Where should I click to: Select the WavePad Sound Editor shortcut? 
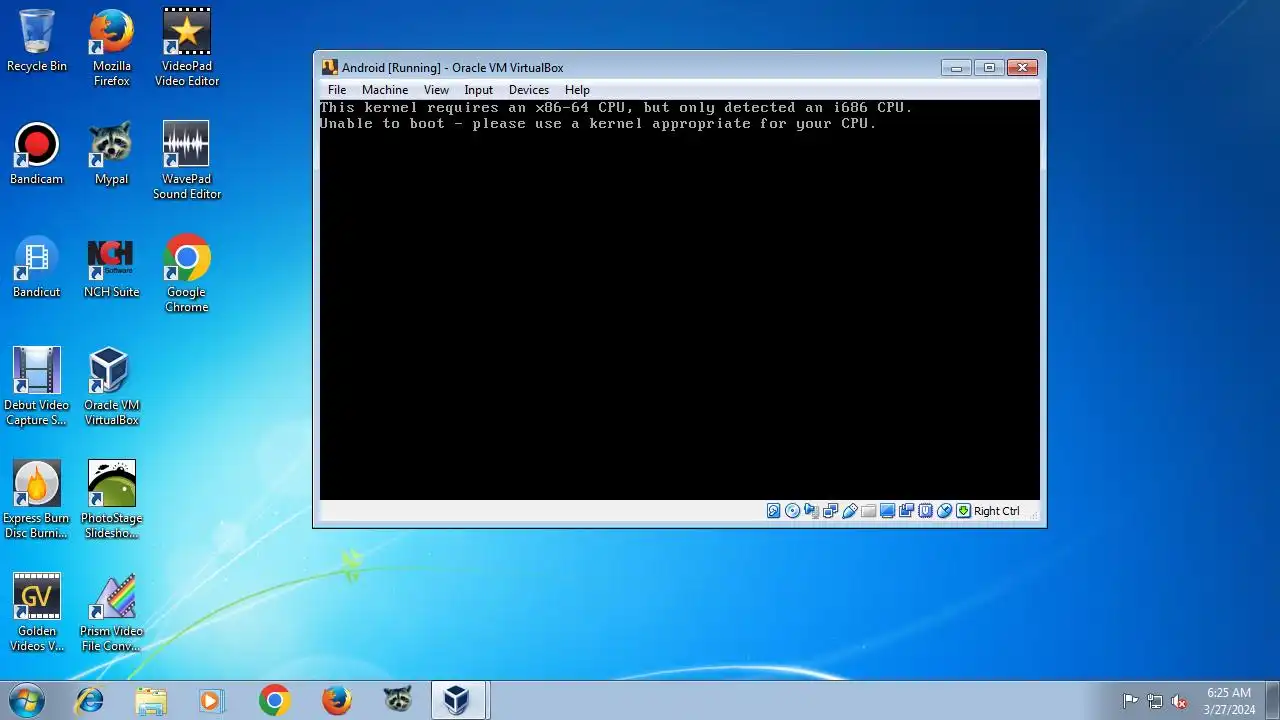click(x=187, y=161)
